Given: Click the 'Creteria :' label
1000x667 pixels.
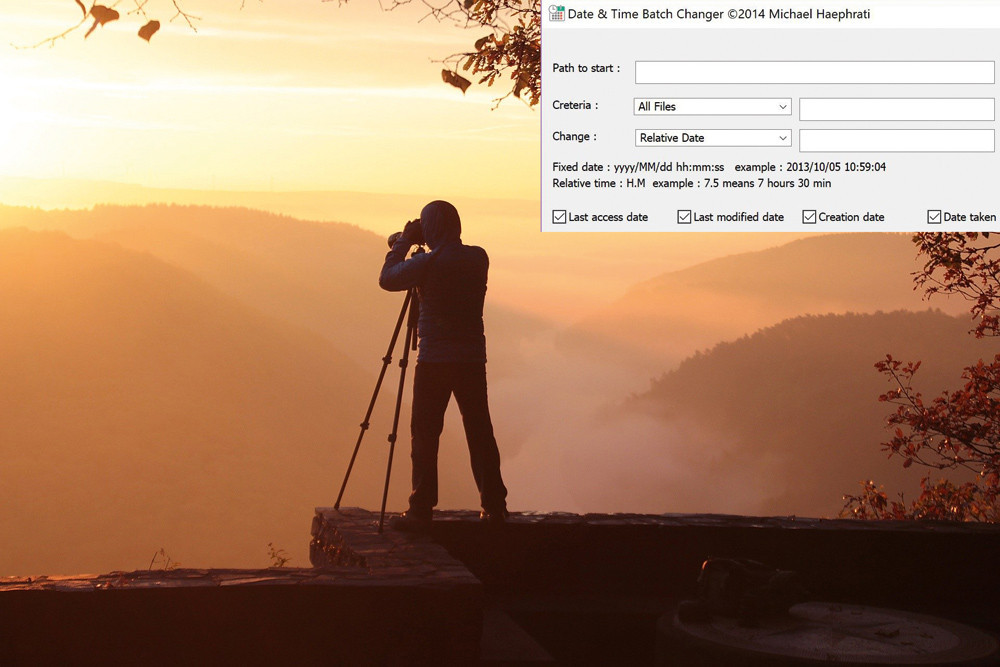Looking at the screenshot, I should click(x=575, y=105).
